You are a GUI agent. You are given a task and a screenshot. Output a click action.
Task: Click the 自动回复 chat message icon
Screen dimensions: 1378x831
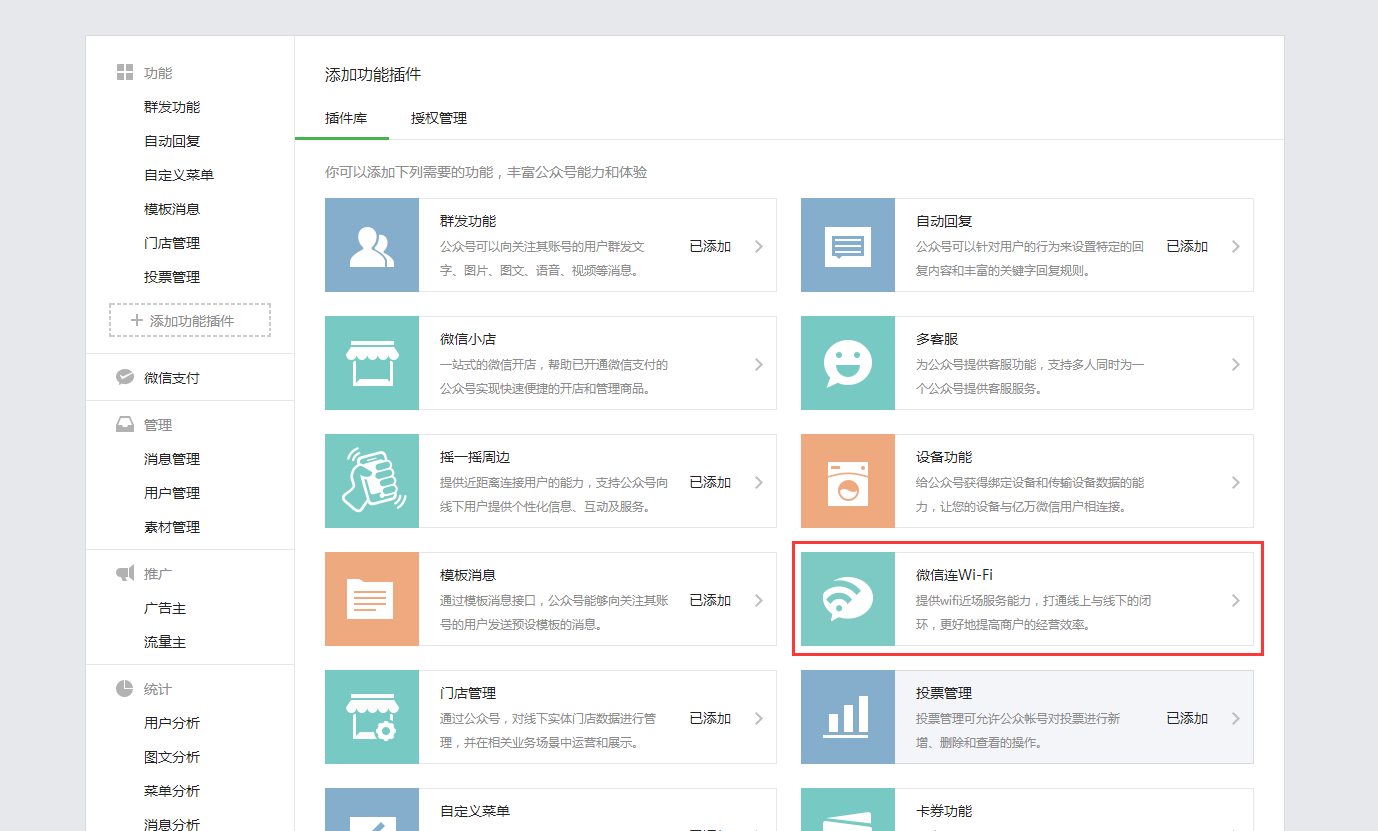[848, 245]
